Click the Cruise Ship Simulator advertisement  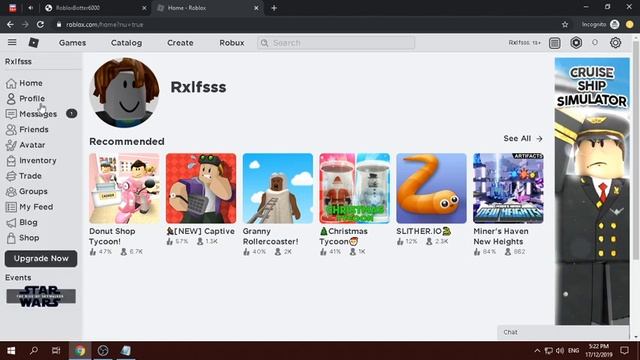pyautogui.click(x=592, y=191)
